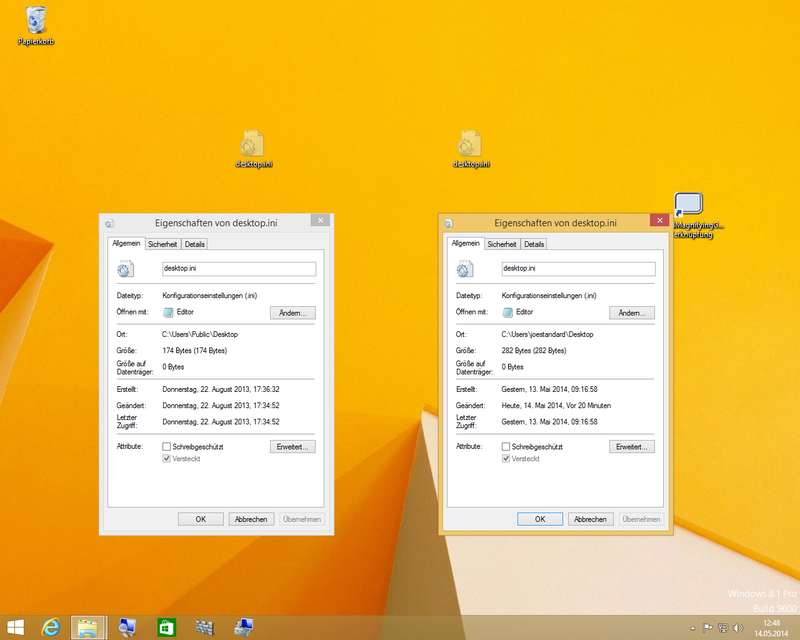Open the green Windows Store taskbar icon

coord(166,627)
